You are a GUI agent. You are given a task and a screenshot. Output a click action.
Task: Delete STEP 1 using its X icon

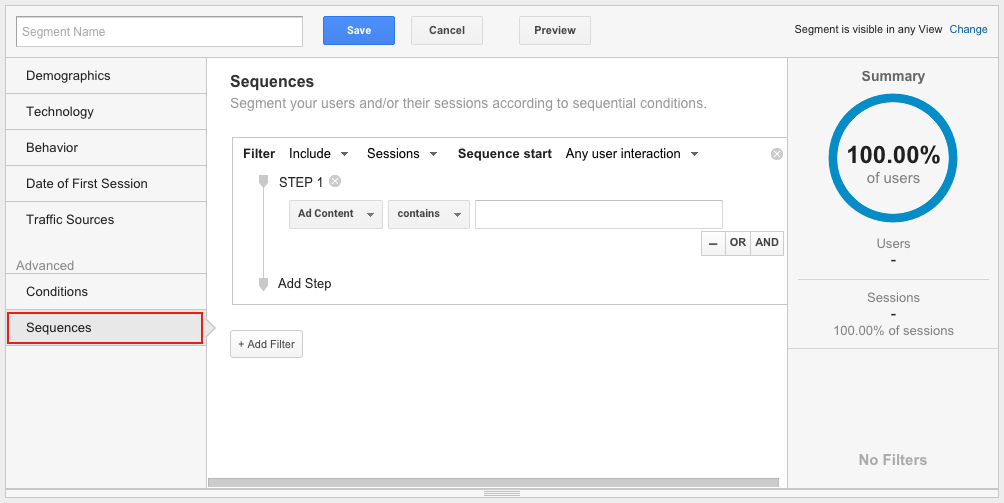[335, 181]
